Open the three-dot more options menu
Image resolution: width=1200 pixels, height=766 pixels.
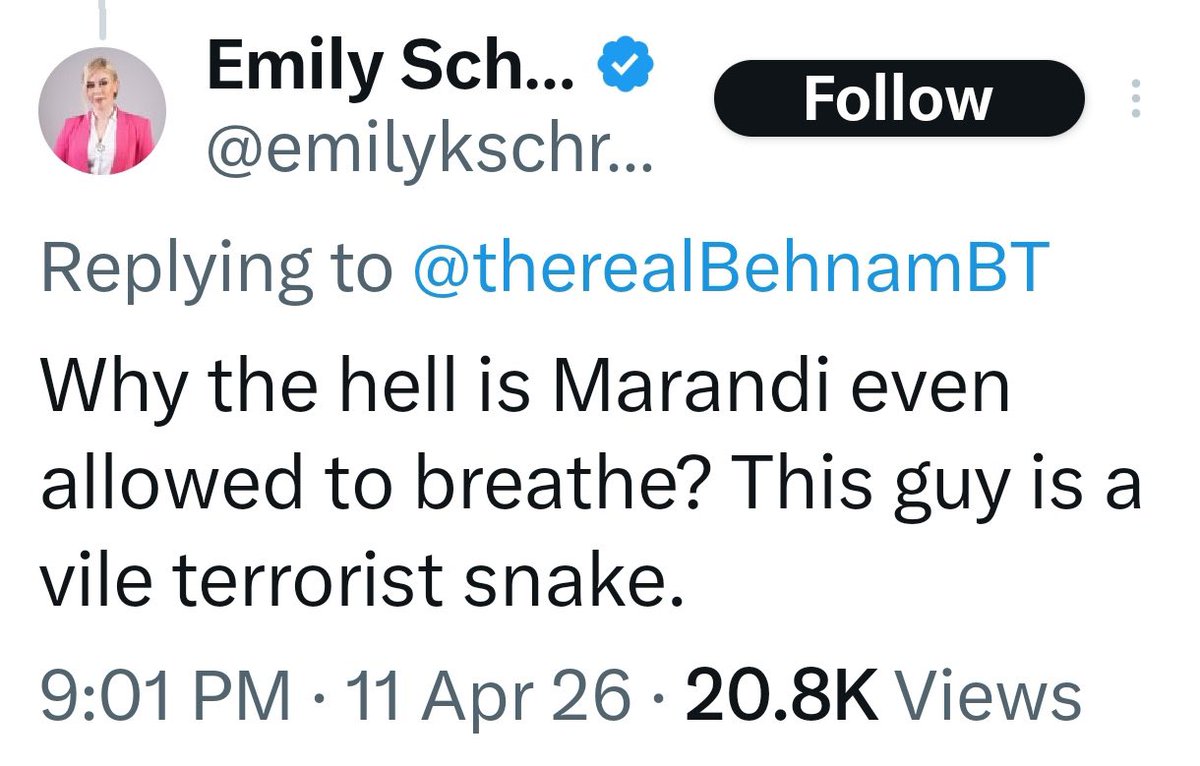(x=1136, y=100)
